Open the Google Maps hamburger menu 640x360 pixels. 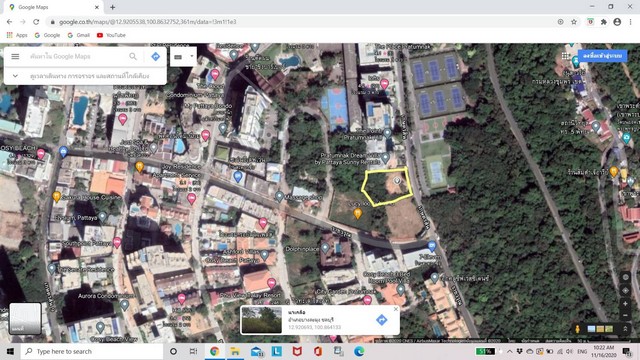15,56
